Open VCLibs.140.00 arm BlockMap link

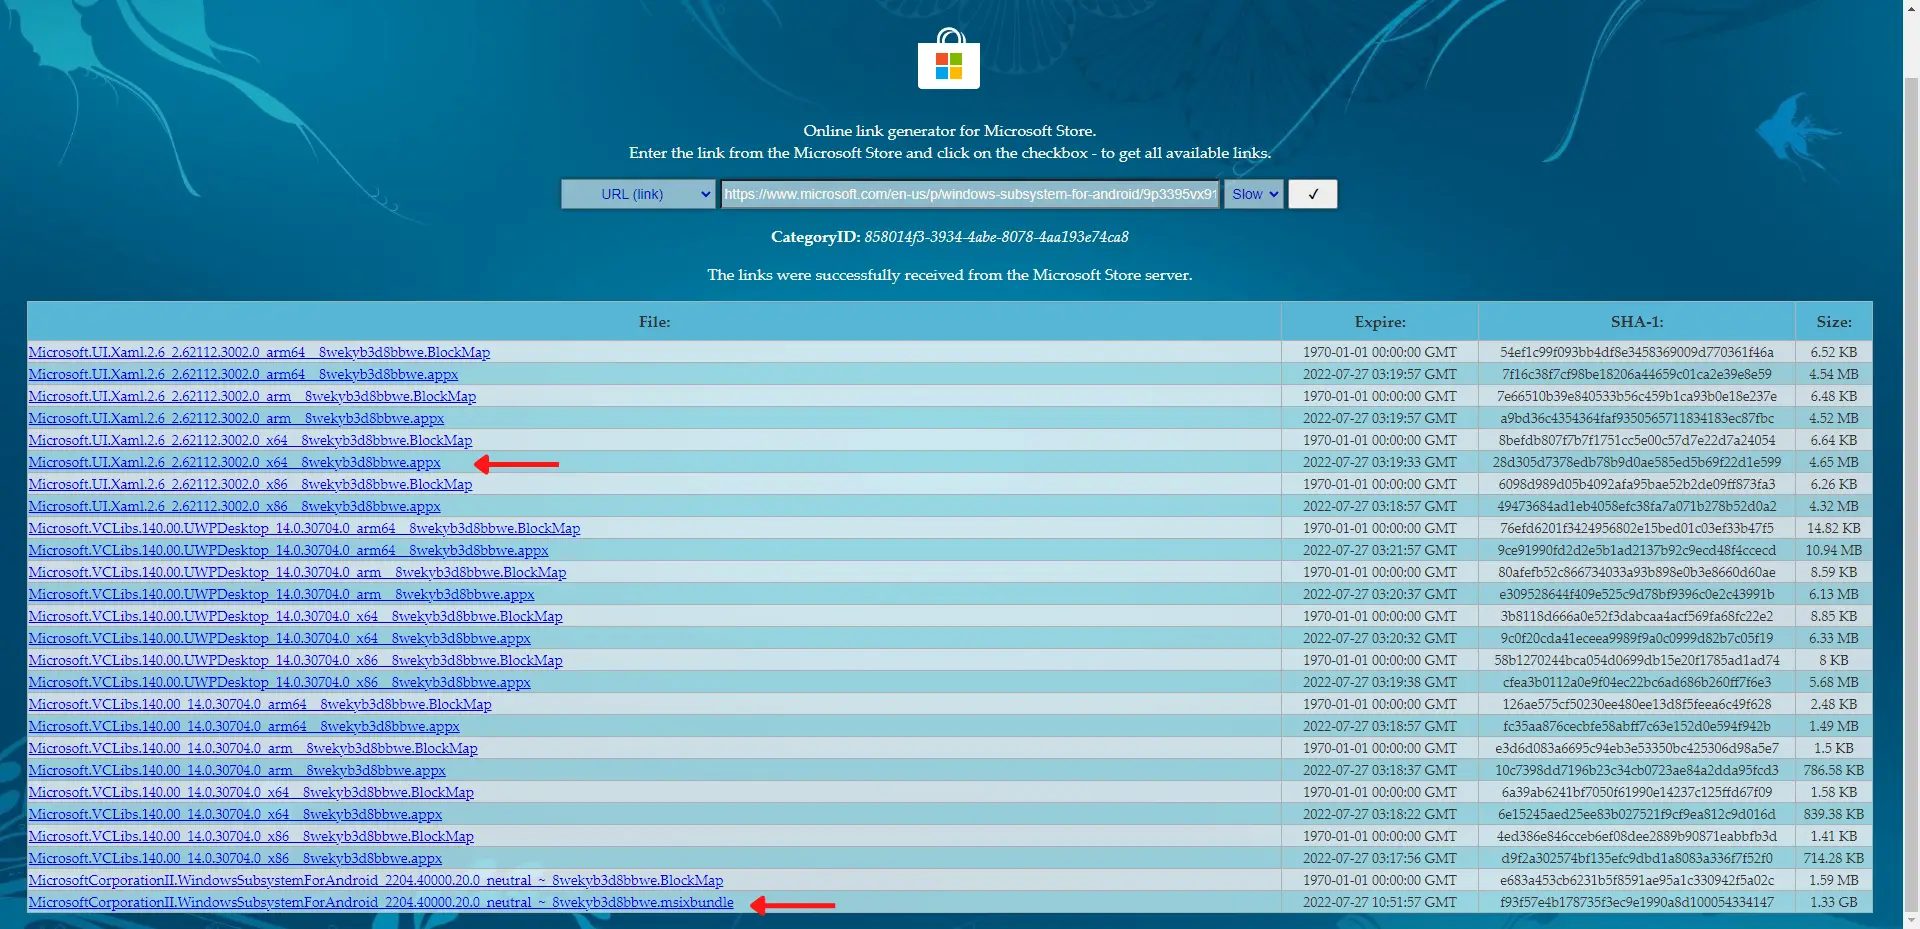click(253, 749)
